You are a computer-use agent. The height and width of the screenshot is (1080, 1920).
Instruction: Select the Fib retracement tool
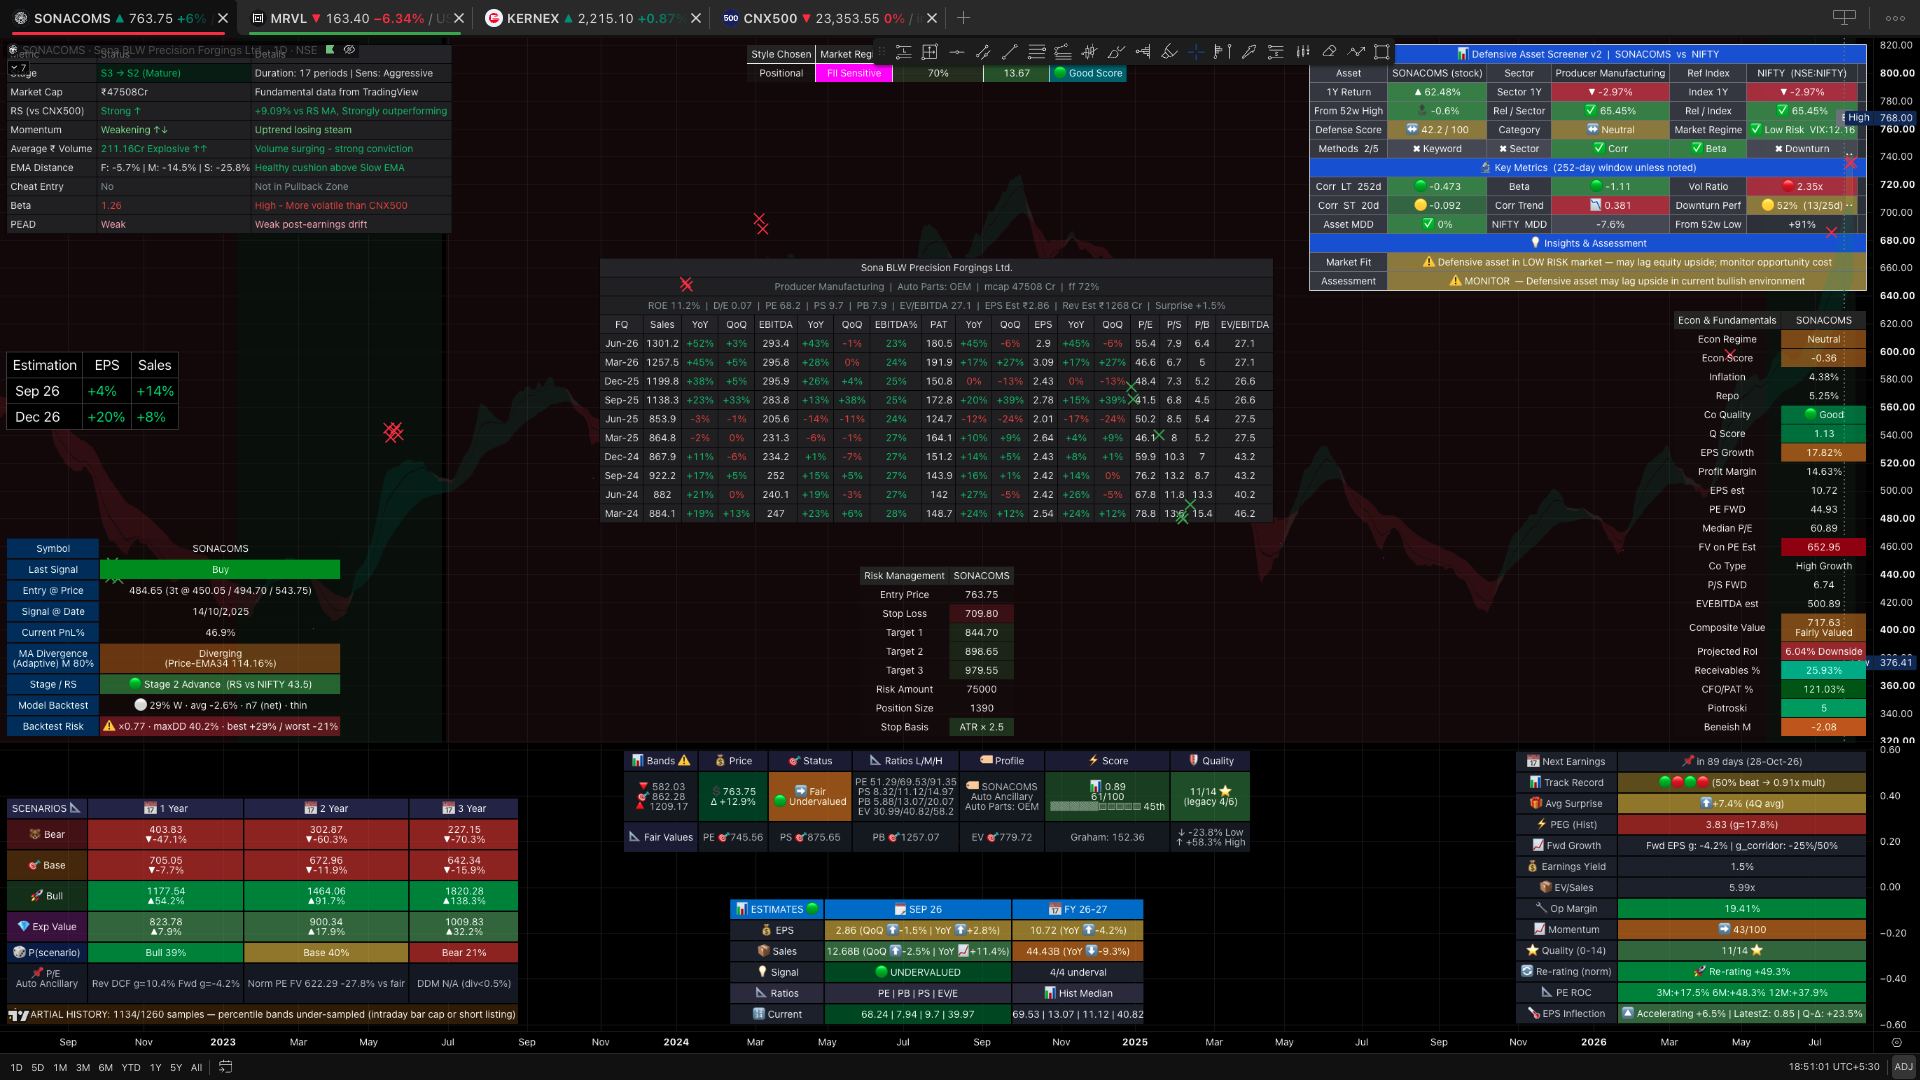1037,52
